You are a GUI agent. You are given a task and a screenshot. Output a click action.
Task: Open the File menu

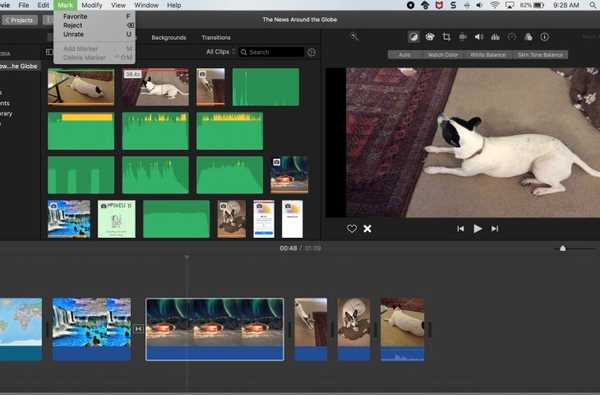(24, 5)
